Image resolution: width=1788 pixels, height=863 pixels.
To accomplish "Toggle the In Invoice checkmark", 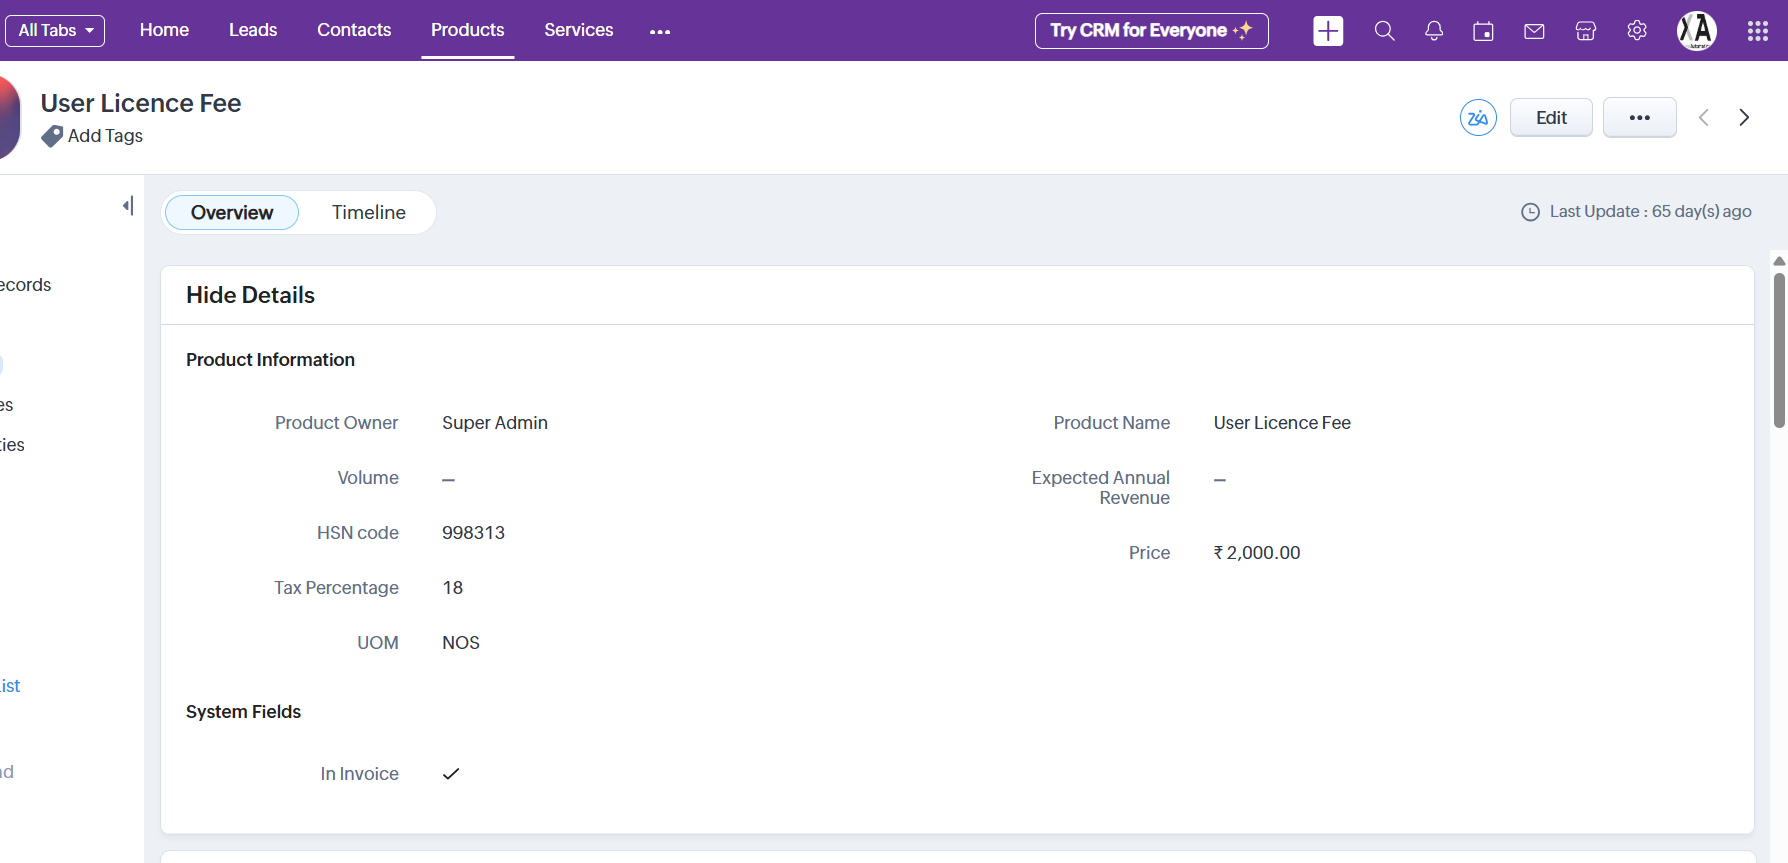I will click(x=451, y=774).
